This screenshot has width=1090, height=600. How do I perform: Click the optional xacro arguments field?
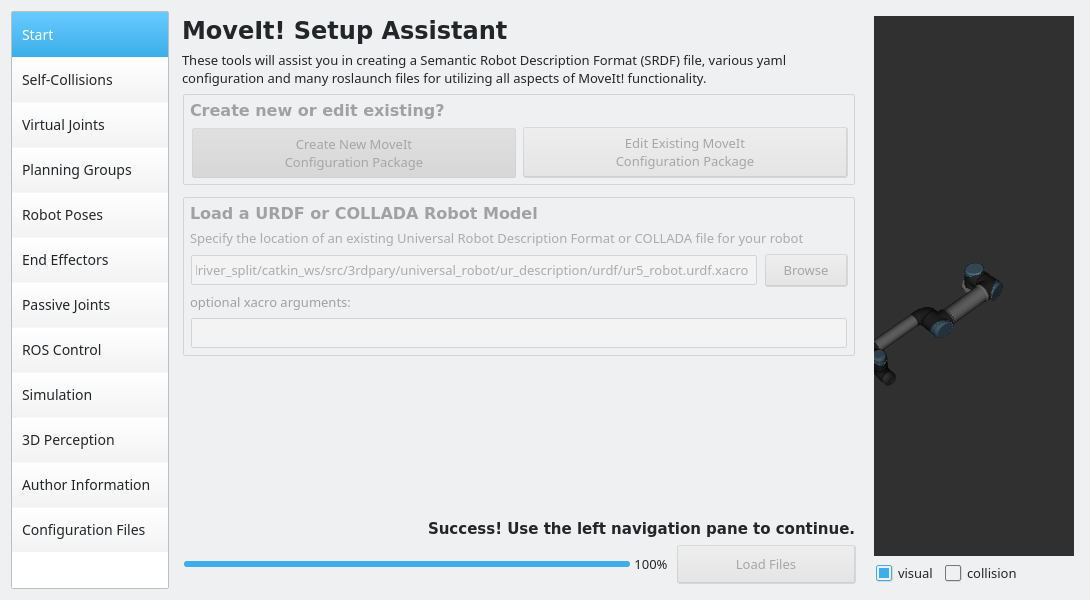coord(518,333)
